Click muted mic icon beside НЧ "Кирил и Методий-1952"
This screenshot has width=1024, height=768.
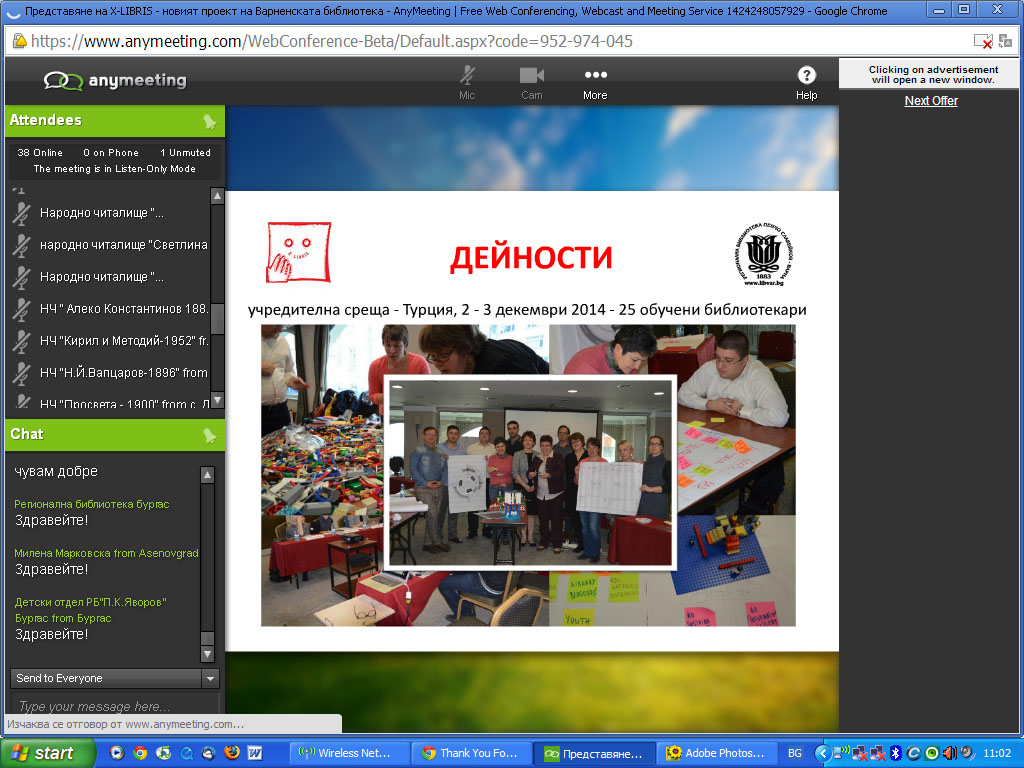pyautogui.click(x=21, y=341)
